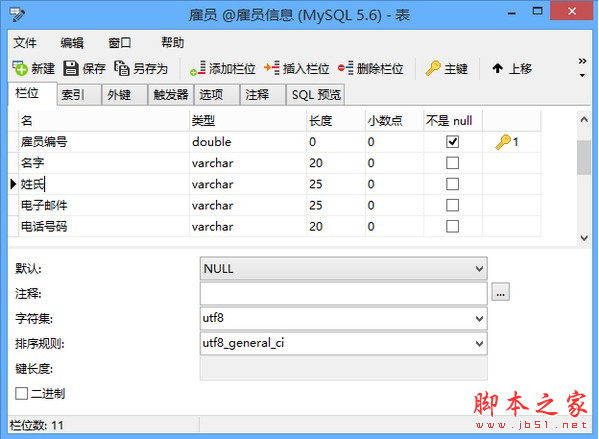Close the table designer window

(x=571, y=11)
